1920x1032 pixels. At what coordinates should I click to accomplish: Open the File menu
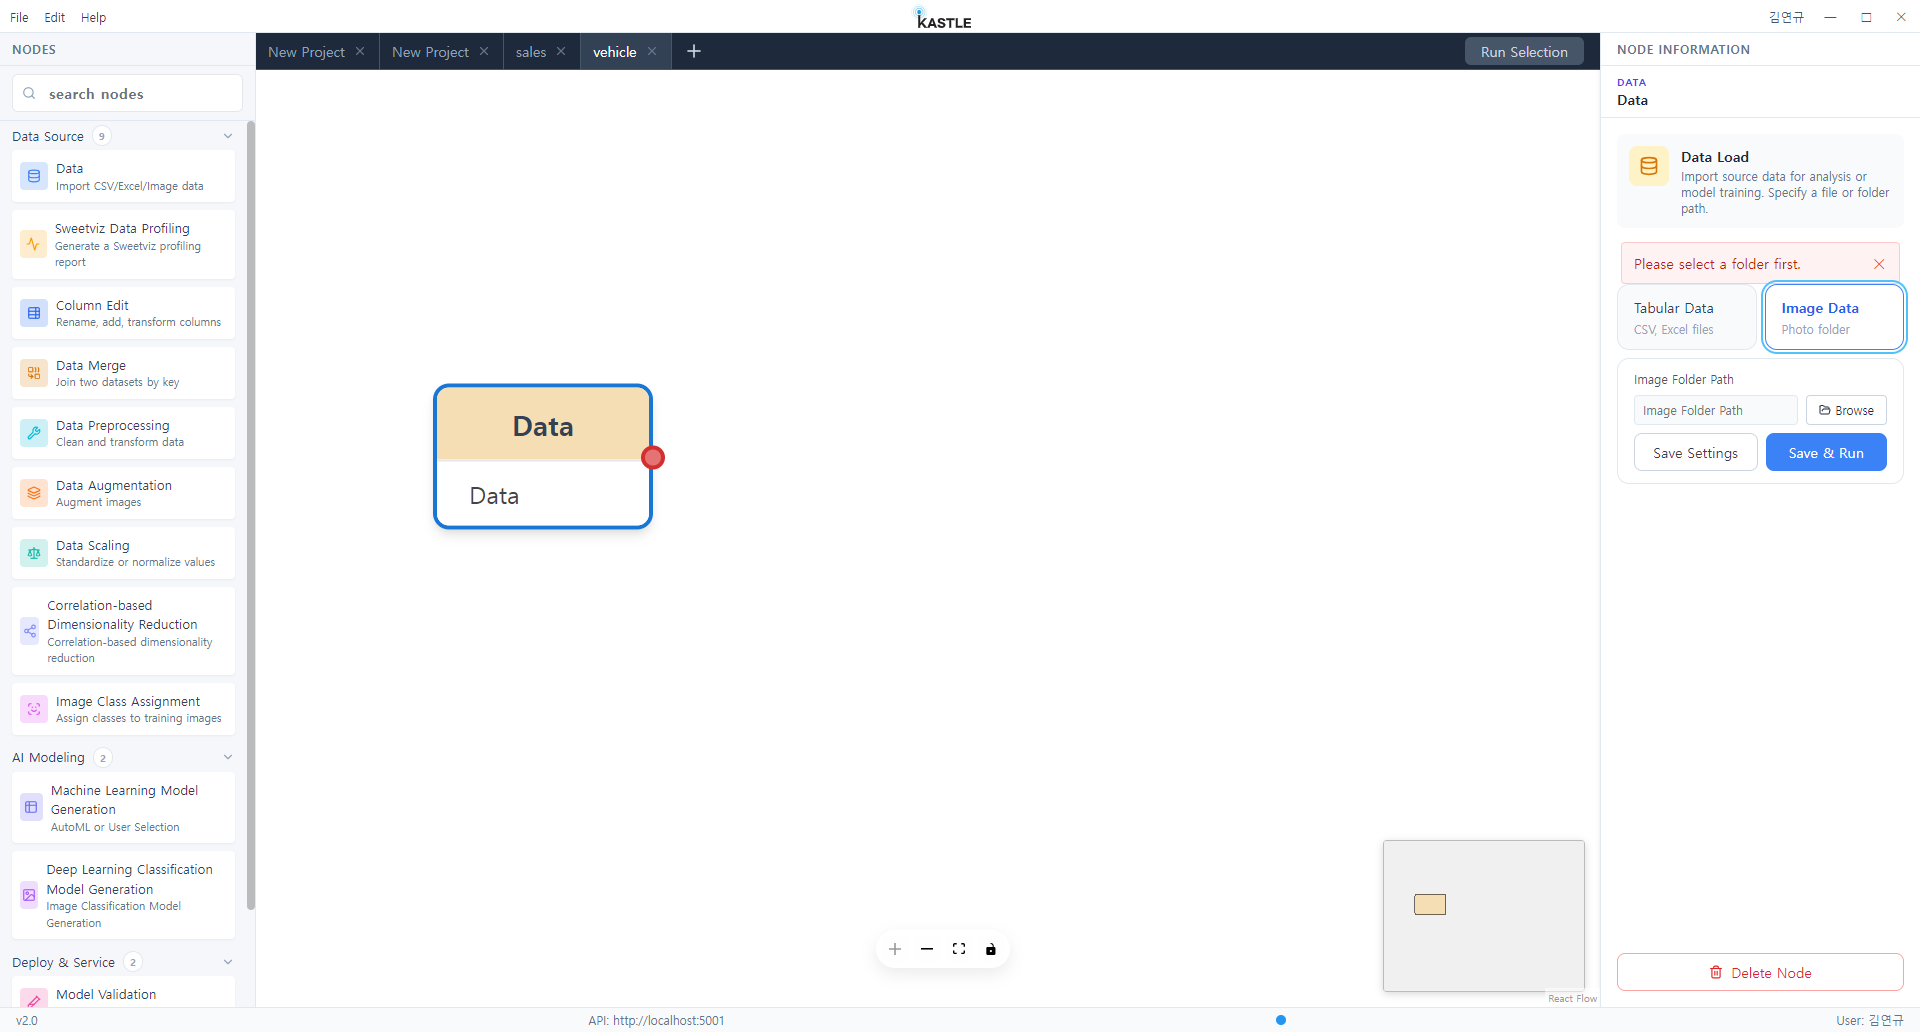click(x=19, y=17)
